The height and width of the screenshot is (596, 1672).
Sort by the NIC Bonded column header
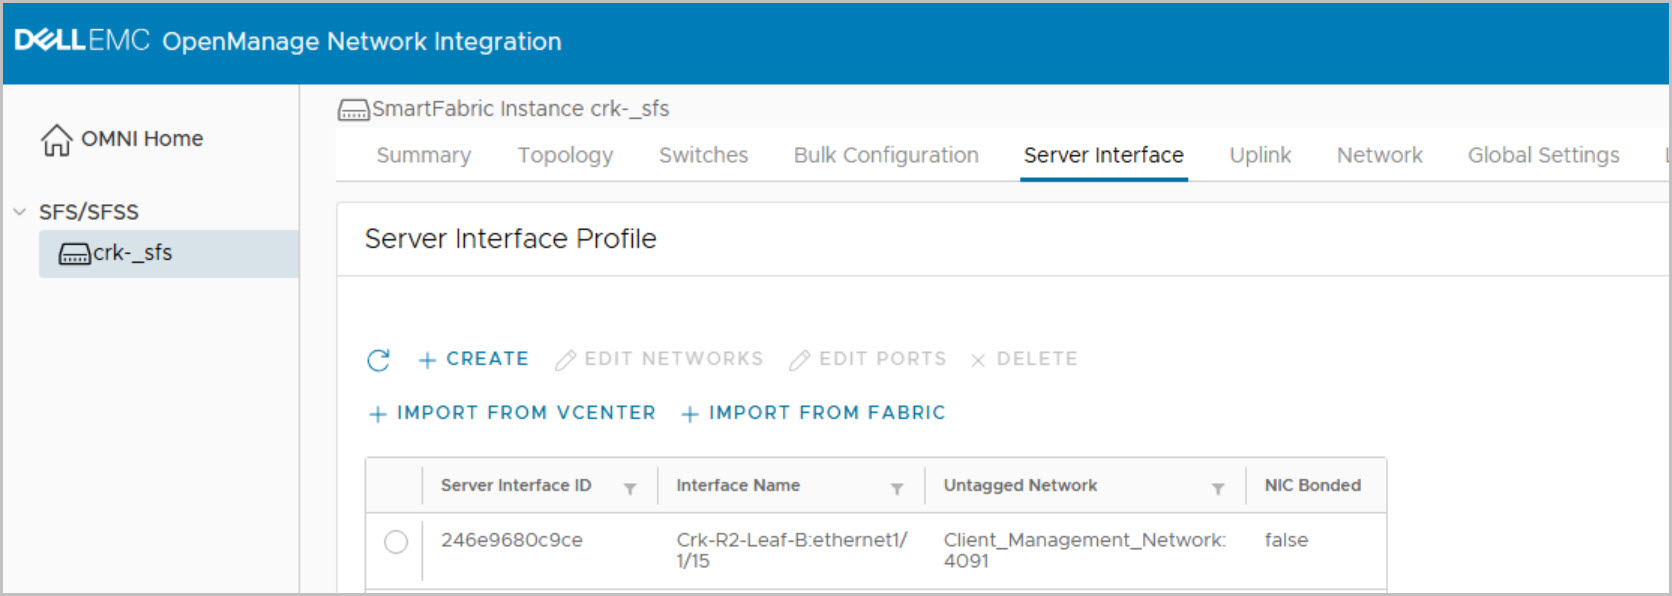[1312, 485]
